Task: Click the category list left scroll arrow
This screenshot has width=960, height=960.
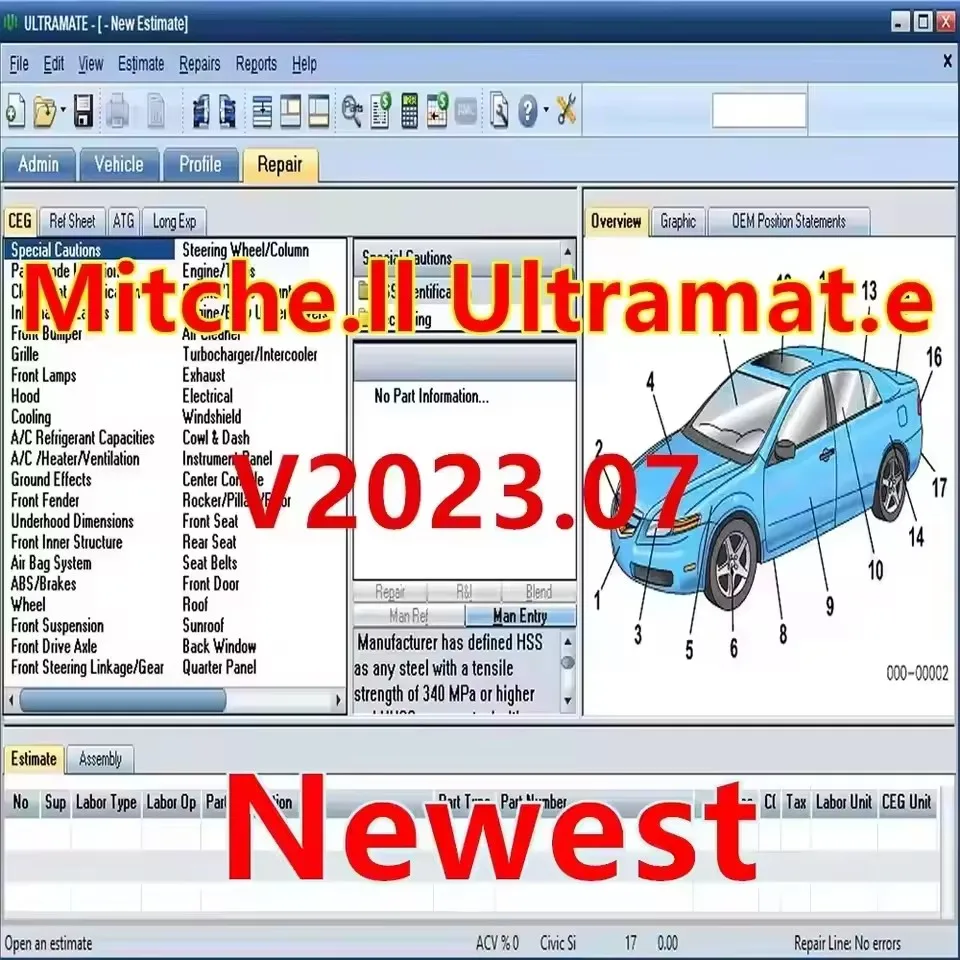Action: coord(11,700)
